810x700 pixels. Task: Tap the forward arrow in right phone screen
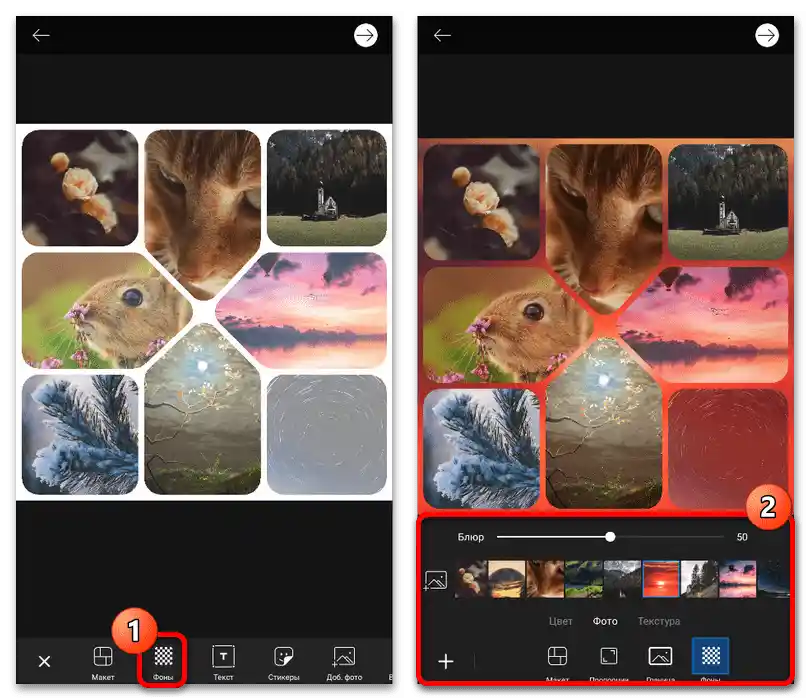[x=767, y=35]
